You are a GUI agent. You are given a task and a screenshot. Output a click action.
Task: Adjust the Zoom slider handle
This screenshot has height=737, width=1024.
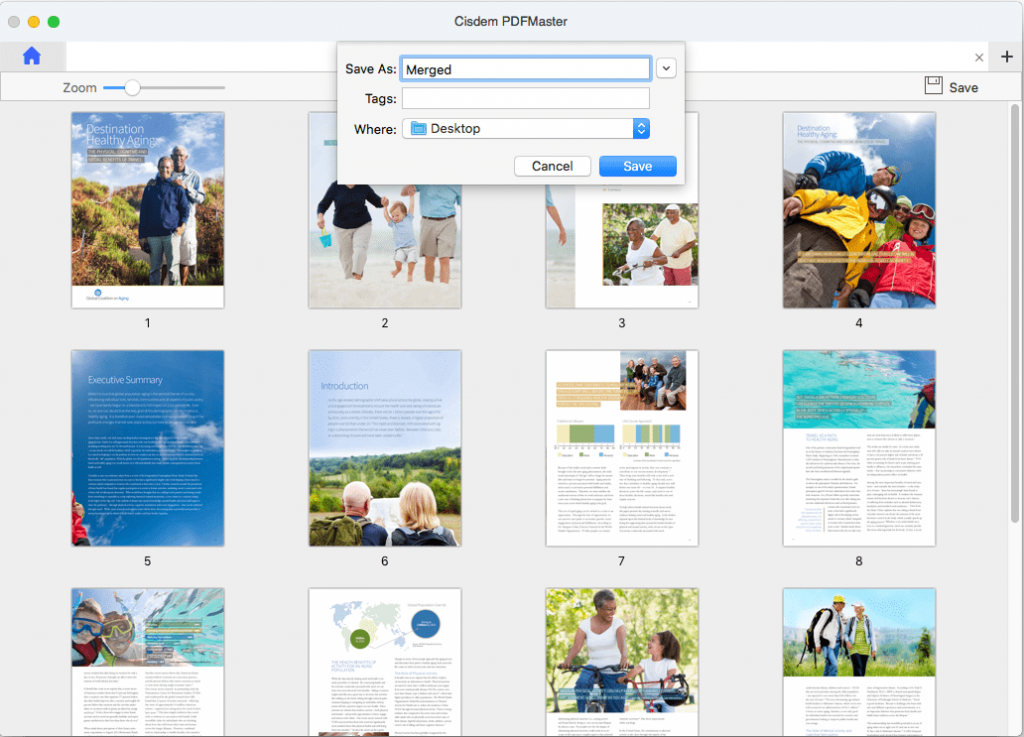pos(132,87)
